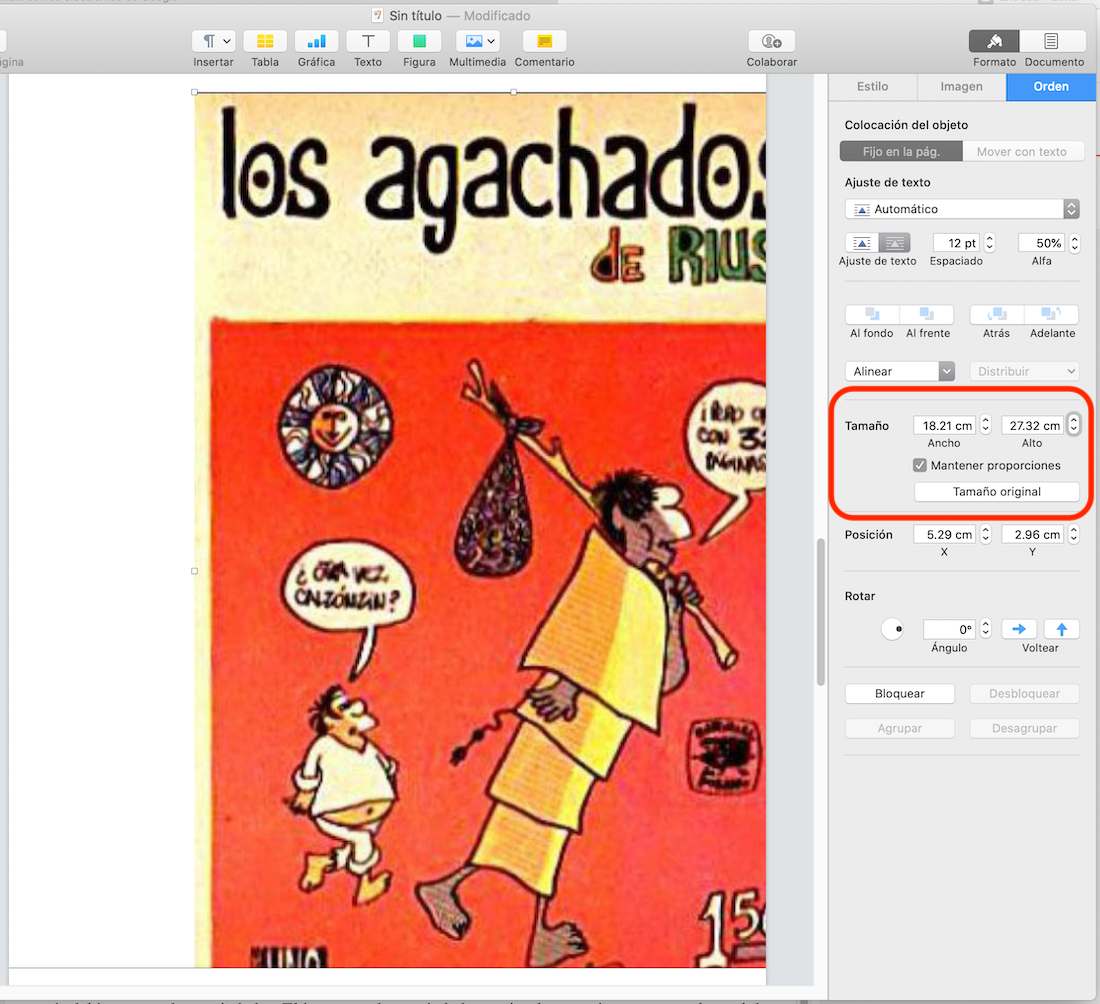Click the Bloquear button
Viewport: 1100px width, 1004px height.
point(899,693)
